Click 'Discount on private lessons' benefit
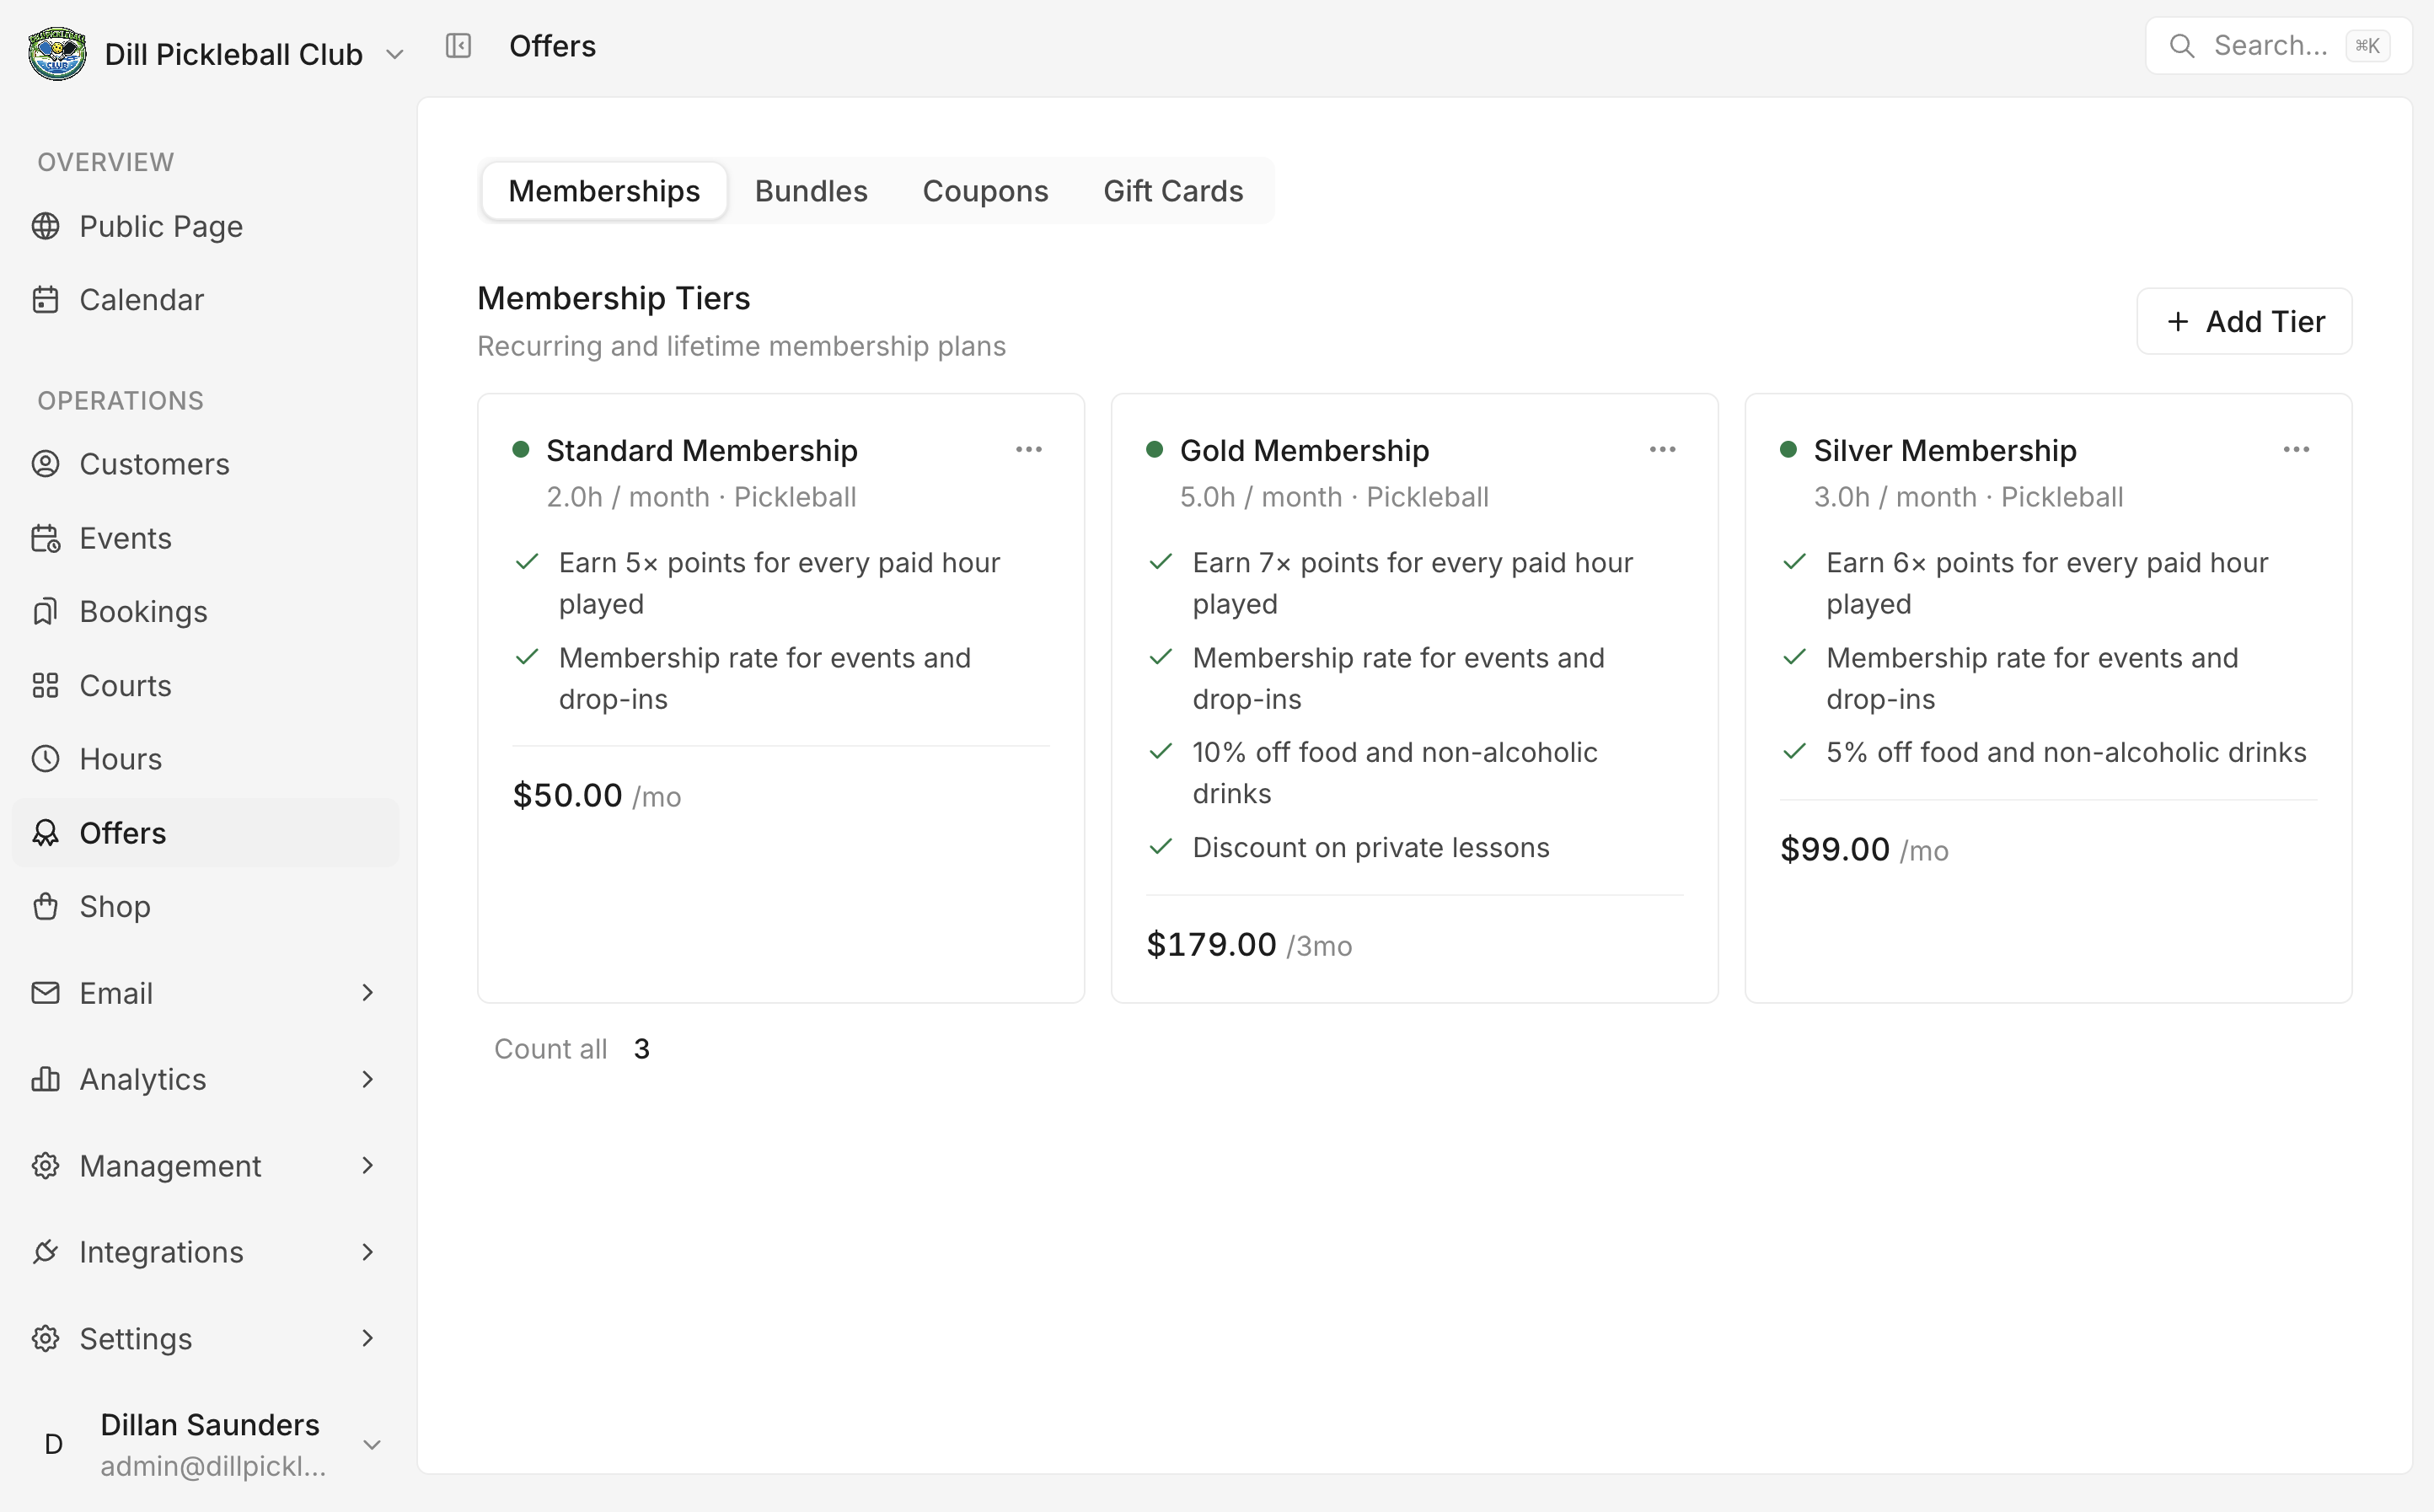Image resolution: width=2434 pixels, height=1512 pixels. point(1370,848)
